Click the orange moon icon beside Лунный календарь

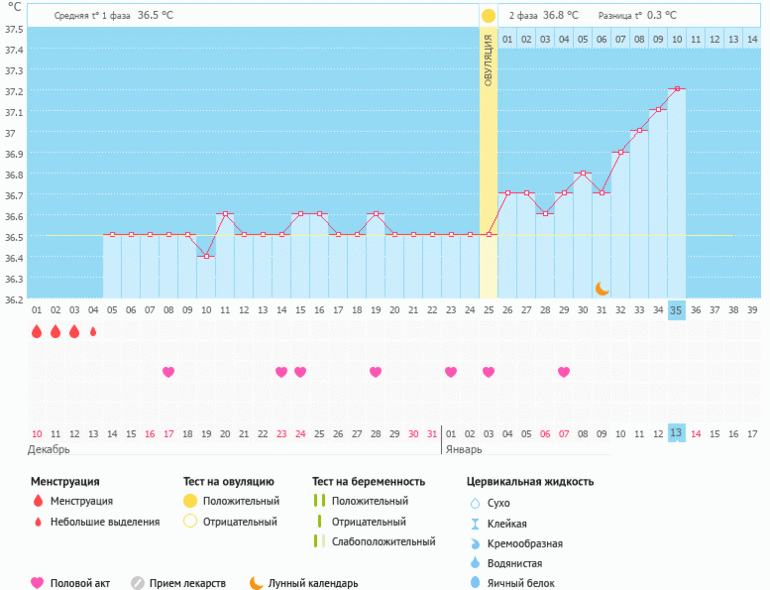pyautogui.click(x=257, y=583)
